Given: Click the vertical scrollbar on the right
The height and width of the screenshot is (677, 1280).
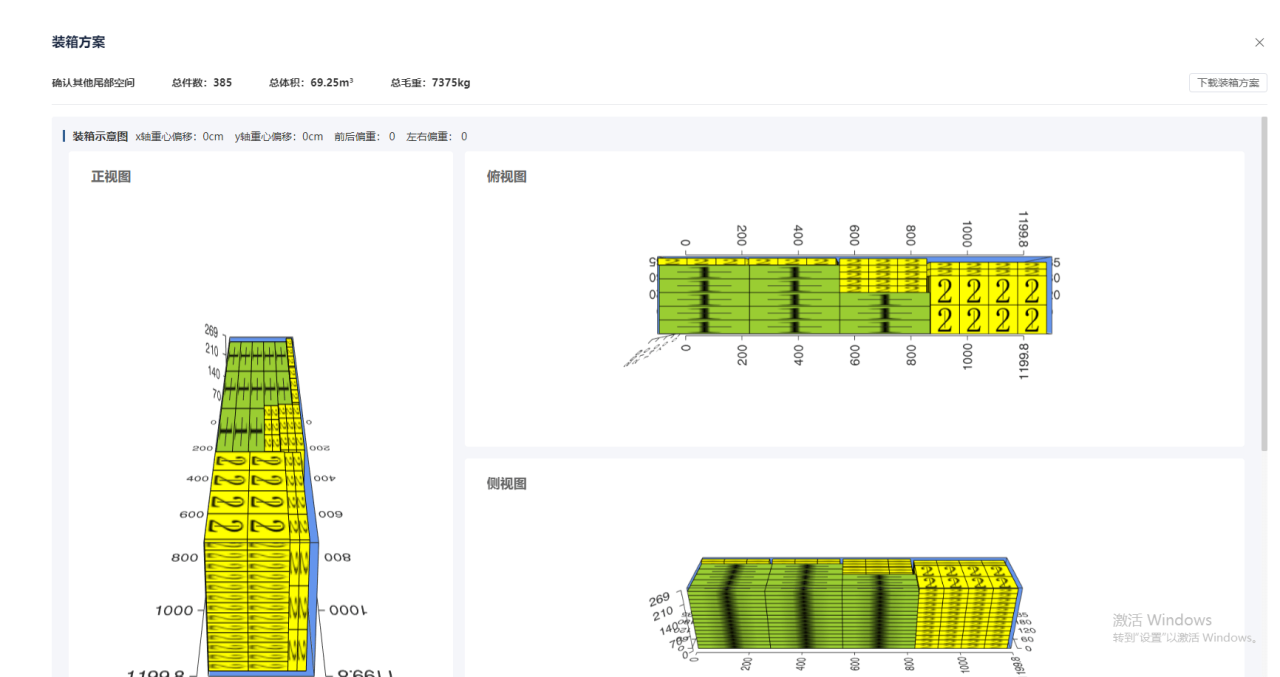Looking at the screenshot, I should 1264,290.
